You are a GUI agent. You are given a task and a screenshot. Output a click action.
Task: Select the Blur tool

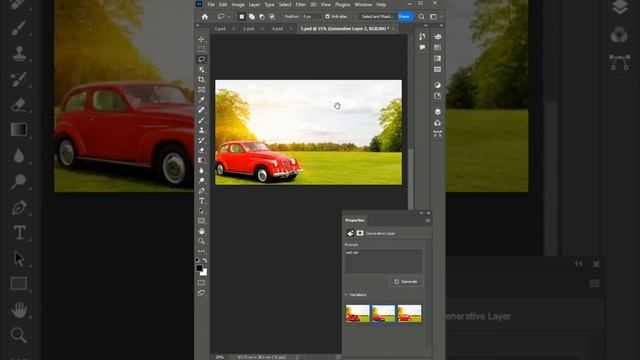point(201,170)
